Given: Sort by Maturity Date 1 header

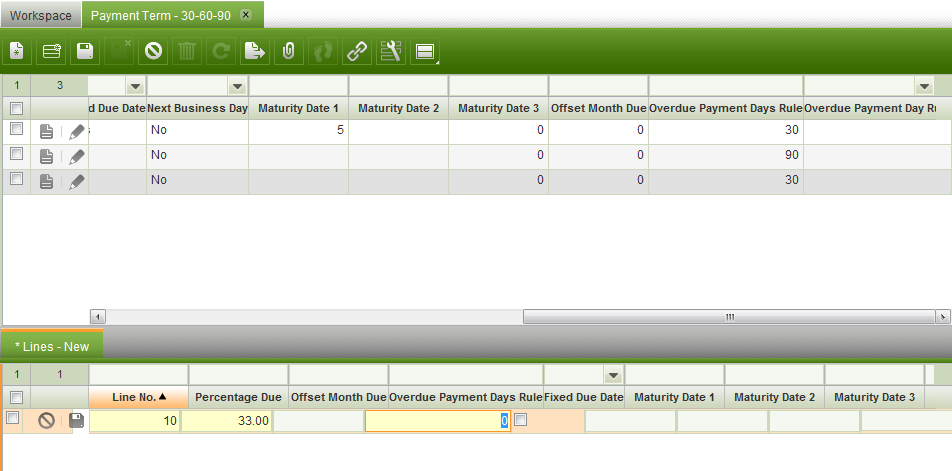Looking at the screenshot, I should pyautogui.click(x=298, y=108).
